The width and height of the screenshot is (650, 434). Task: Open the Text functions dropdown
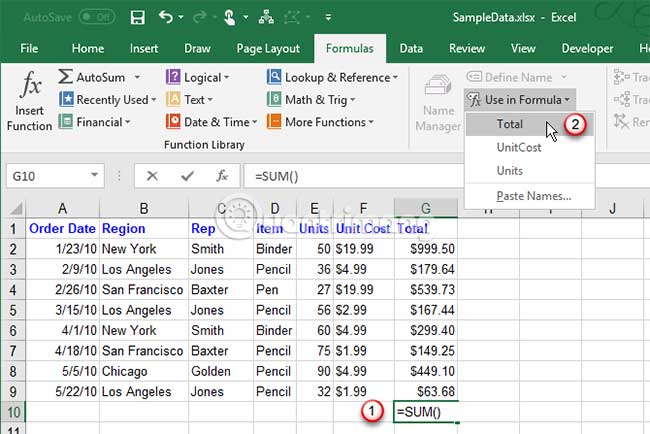click(x=189, y=99)
